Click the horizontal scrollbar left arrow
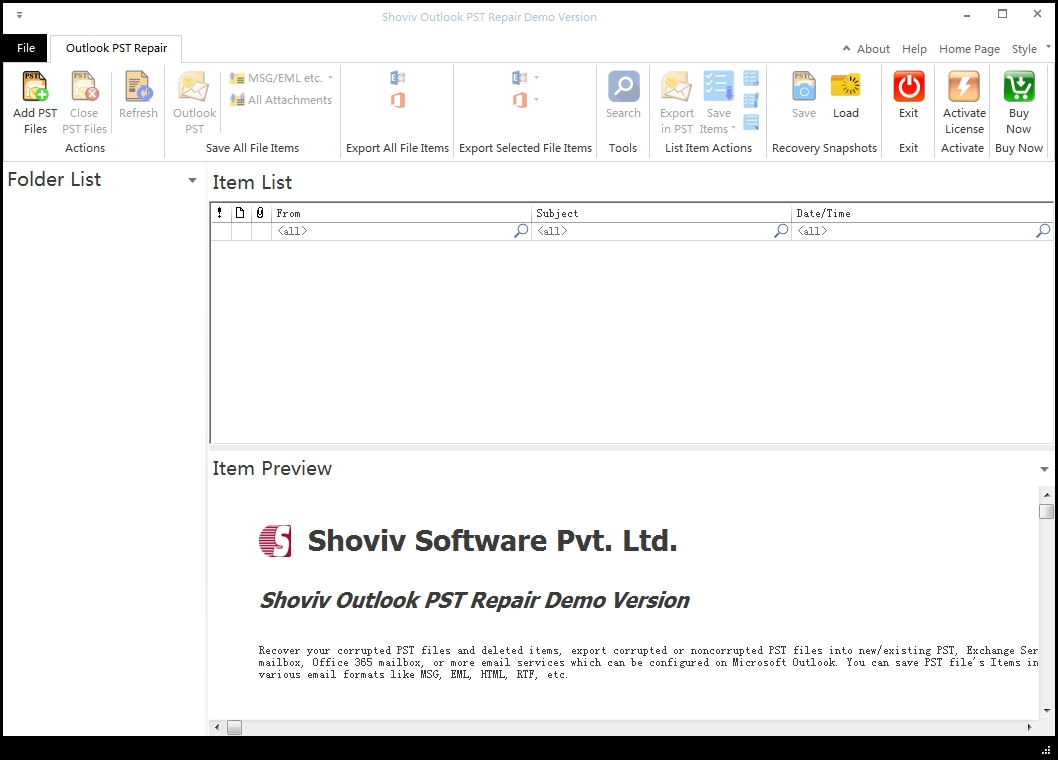Screen dimensions: 1058x760 coord(217,728)
